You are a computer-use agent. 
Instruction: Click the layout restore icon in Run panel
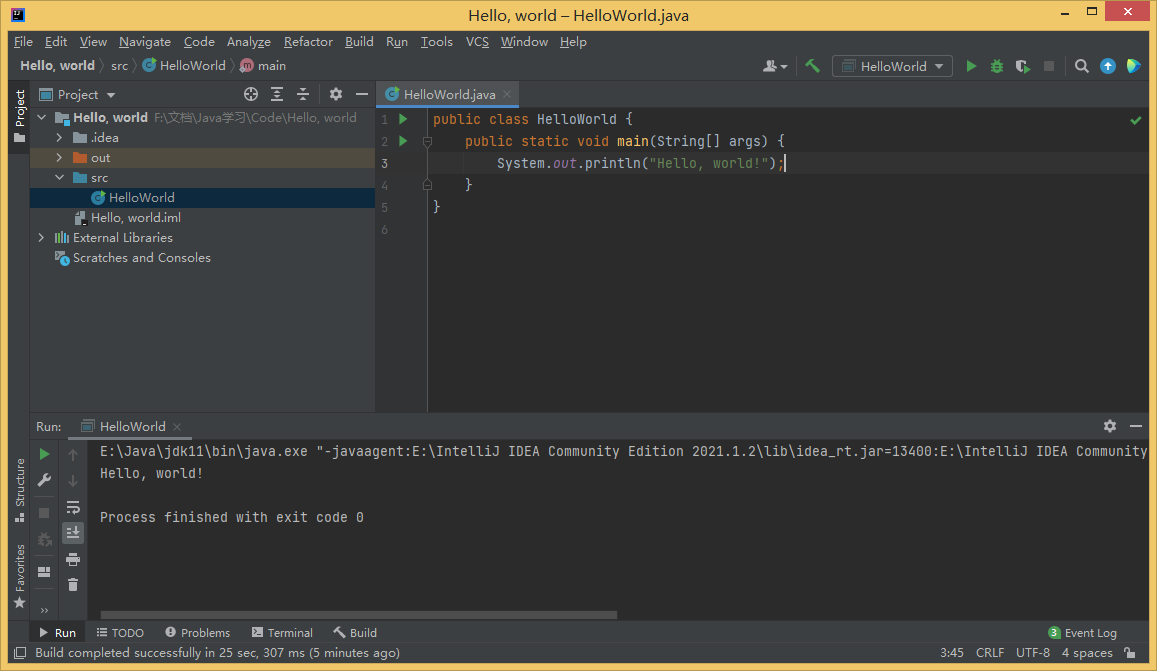pos(44,572)
